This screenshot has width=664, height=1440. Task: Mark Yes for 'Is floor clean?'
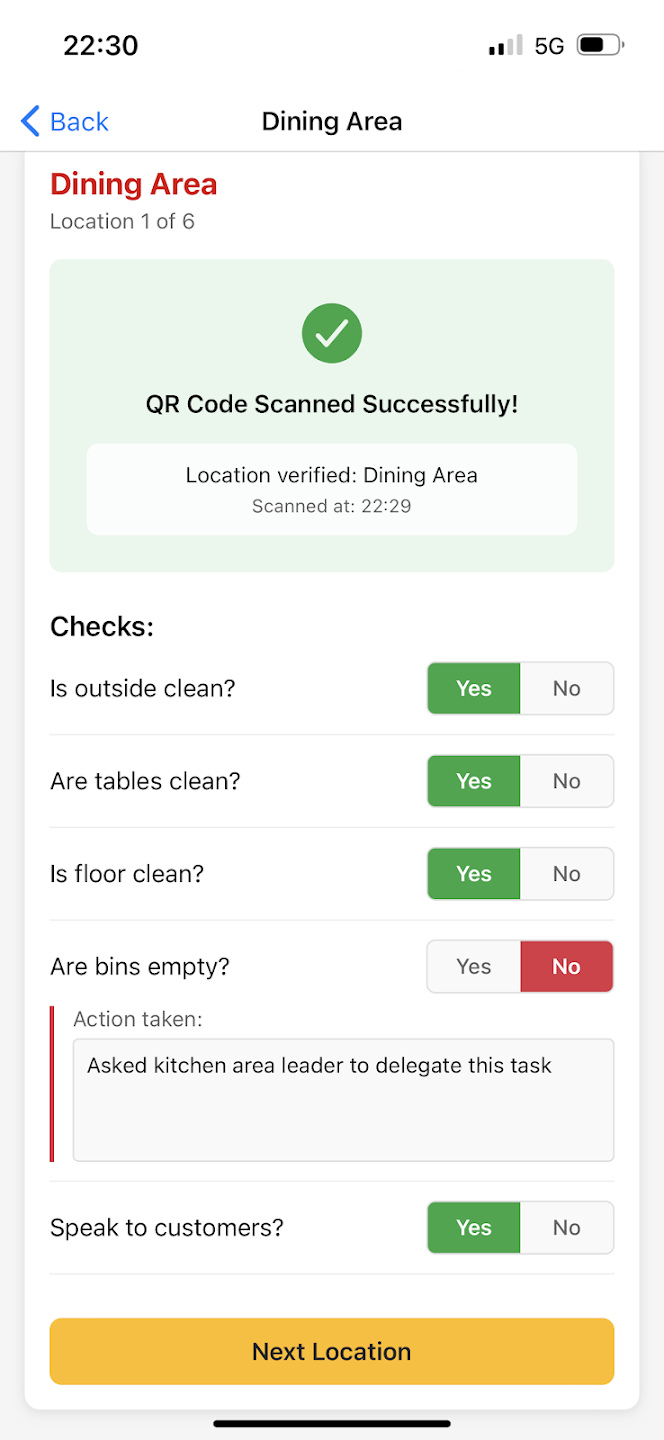point(473,874)
